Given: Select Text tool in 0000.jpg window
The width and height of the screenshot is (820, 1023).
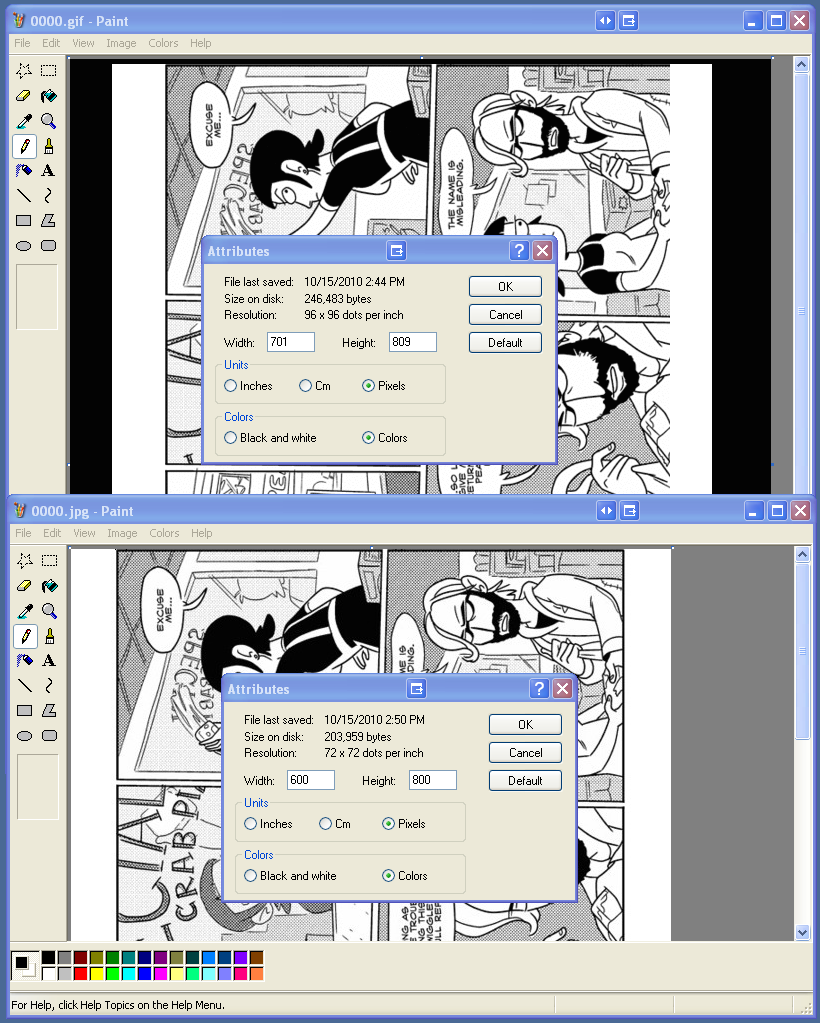Looking at the screenshot, I should (50, 660).
